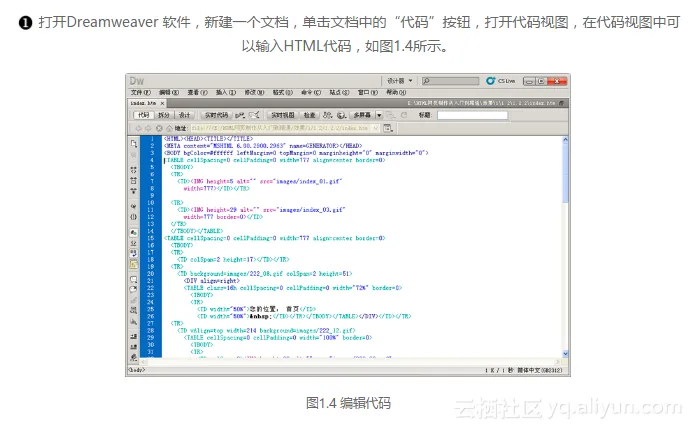Viewport: 693px width, 430px height.
Task: Switch to 拆分 split view
Action: click(x=164, y=115)
